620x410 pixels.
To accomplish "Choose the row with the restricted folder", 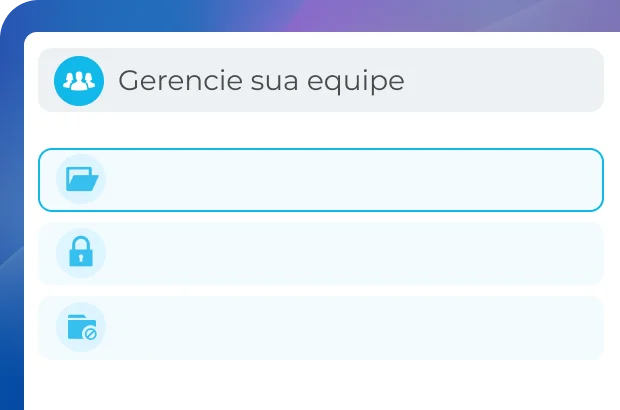I will (320, 327).
